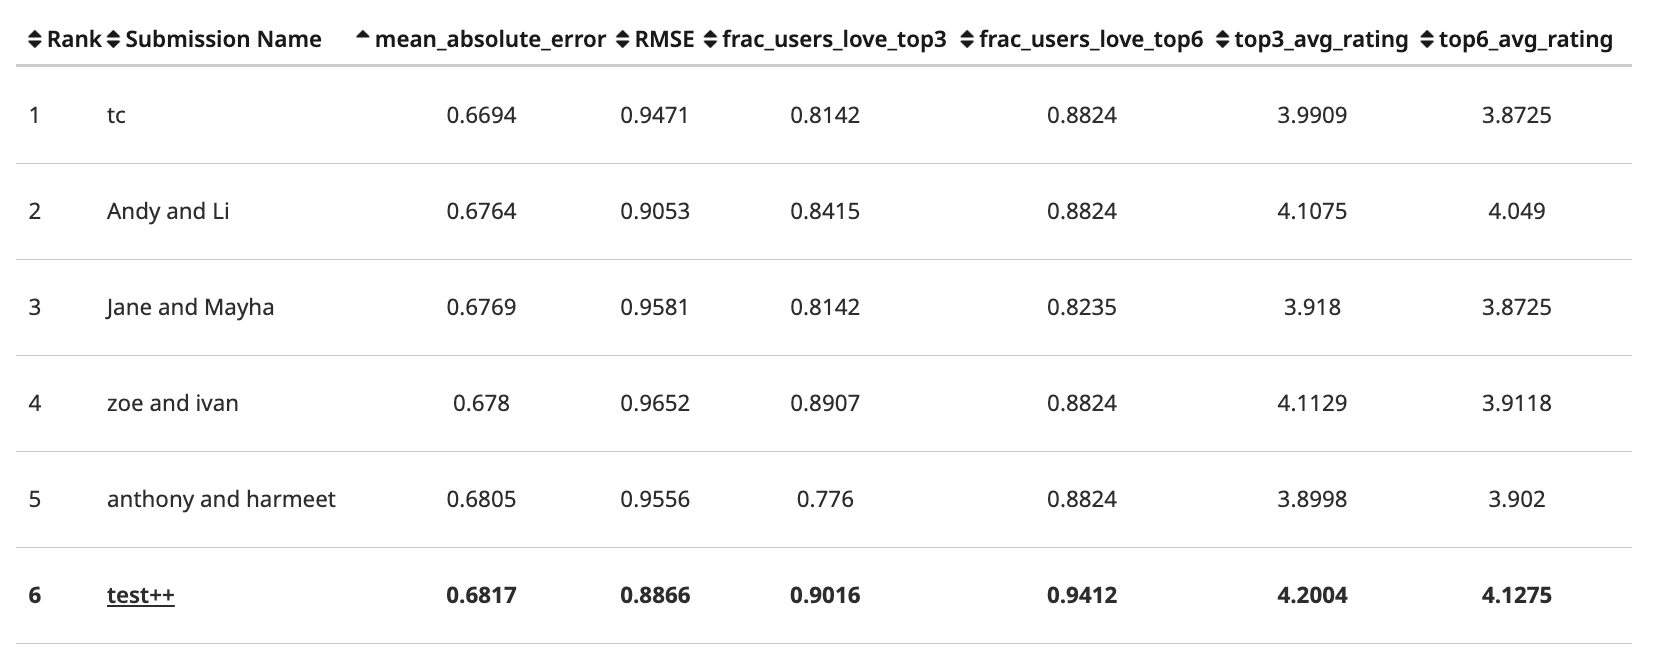Click test++ RMSE value 0.8866
Image resolution: width=1666 pixels, height=656 pixels.
point(655,595)
